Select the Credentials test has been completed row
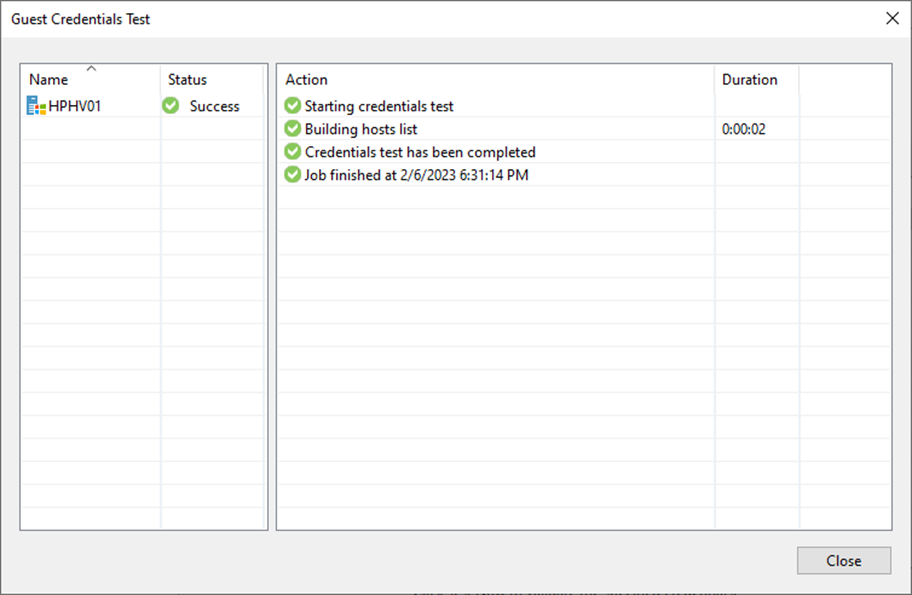The image size is (912, 595). 584,152
